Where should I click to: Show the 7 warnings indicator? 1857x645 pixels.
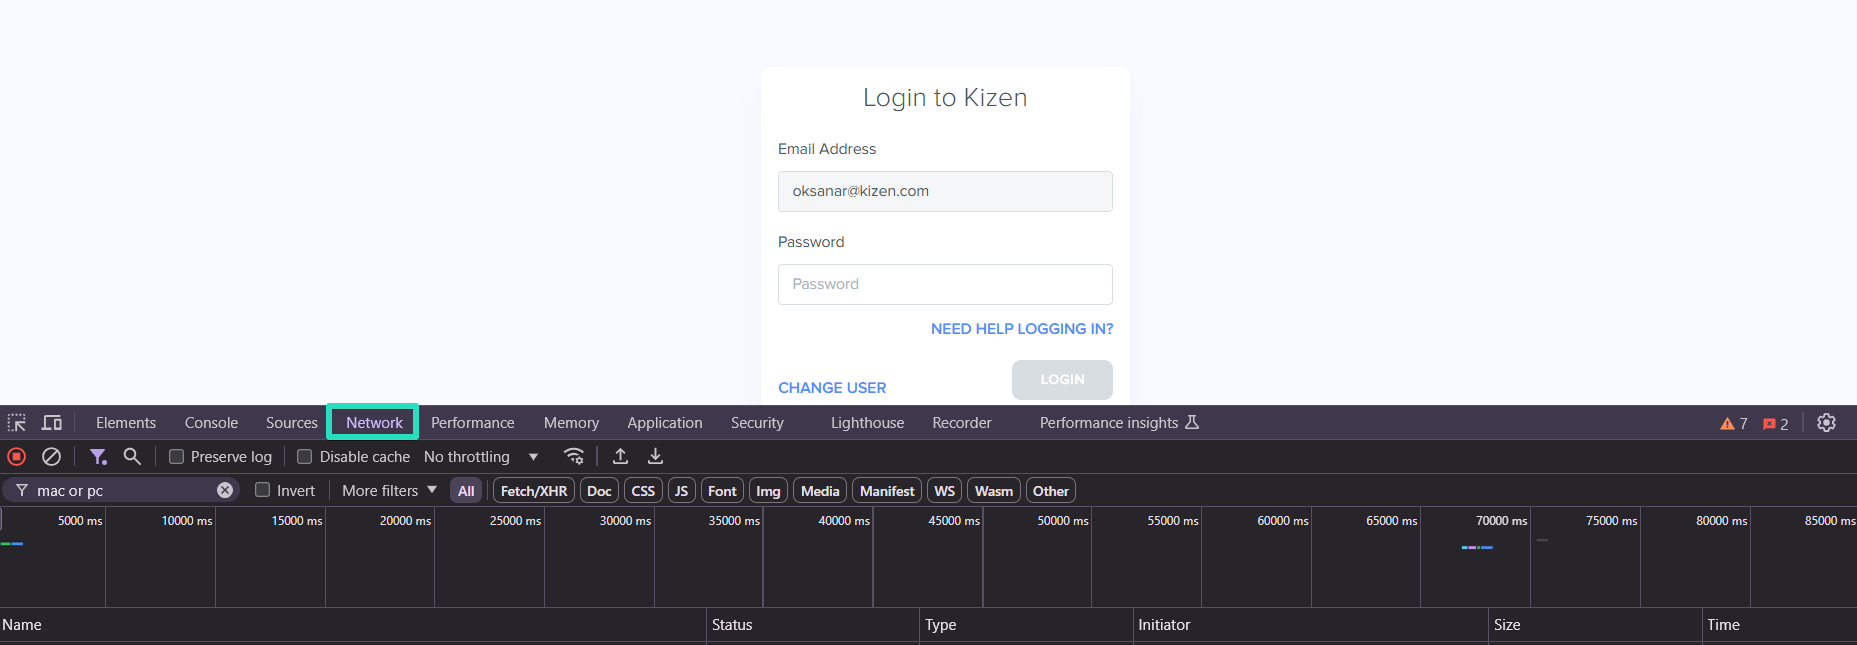click(x=1734, y=424)
